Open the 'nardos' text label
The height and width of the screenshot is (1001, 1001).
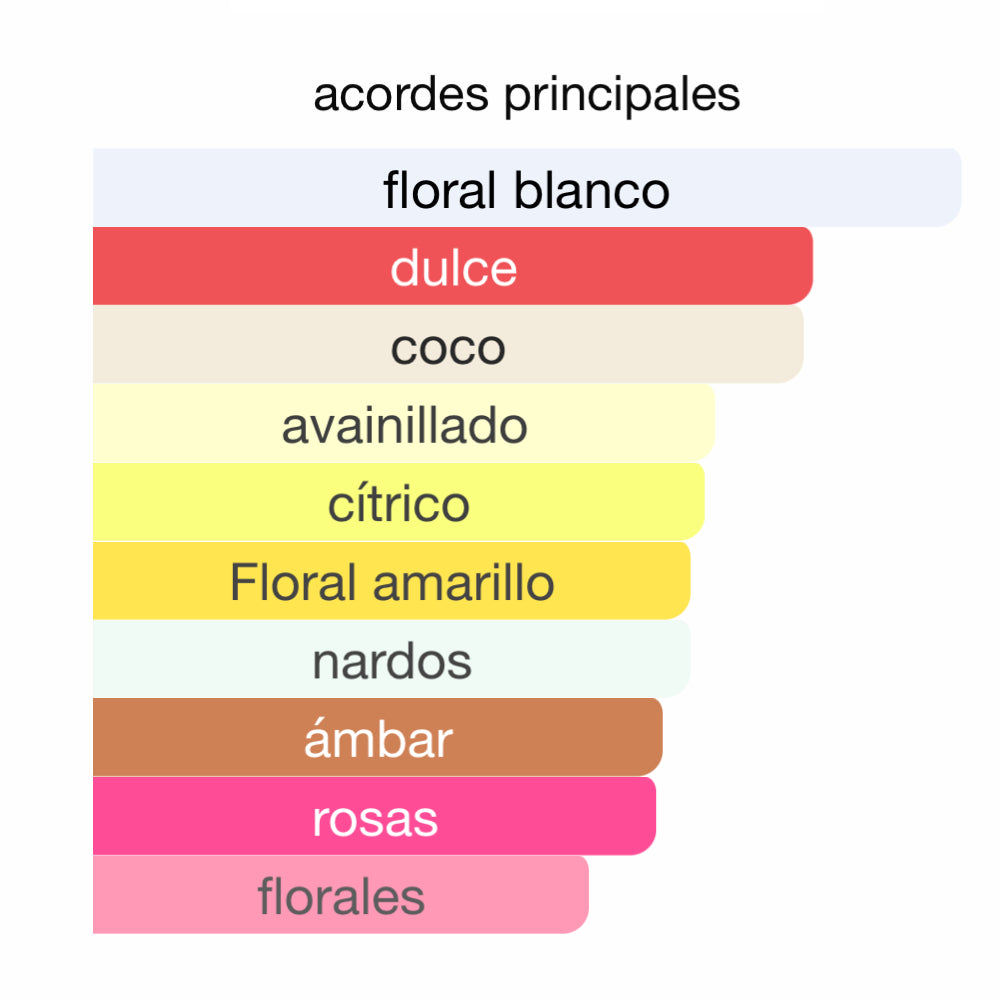391,661
